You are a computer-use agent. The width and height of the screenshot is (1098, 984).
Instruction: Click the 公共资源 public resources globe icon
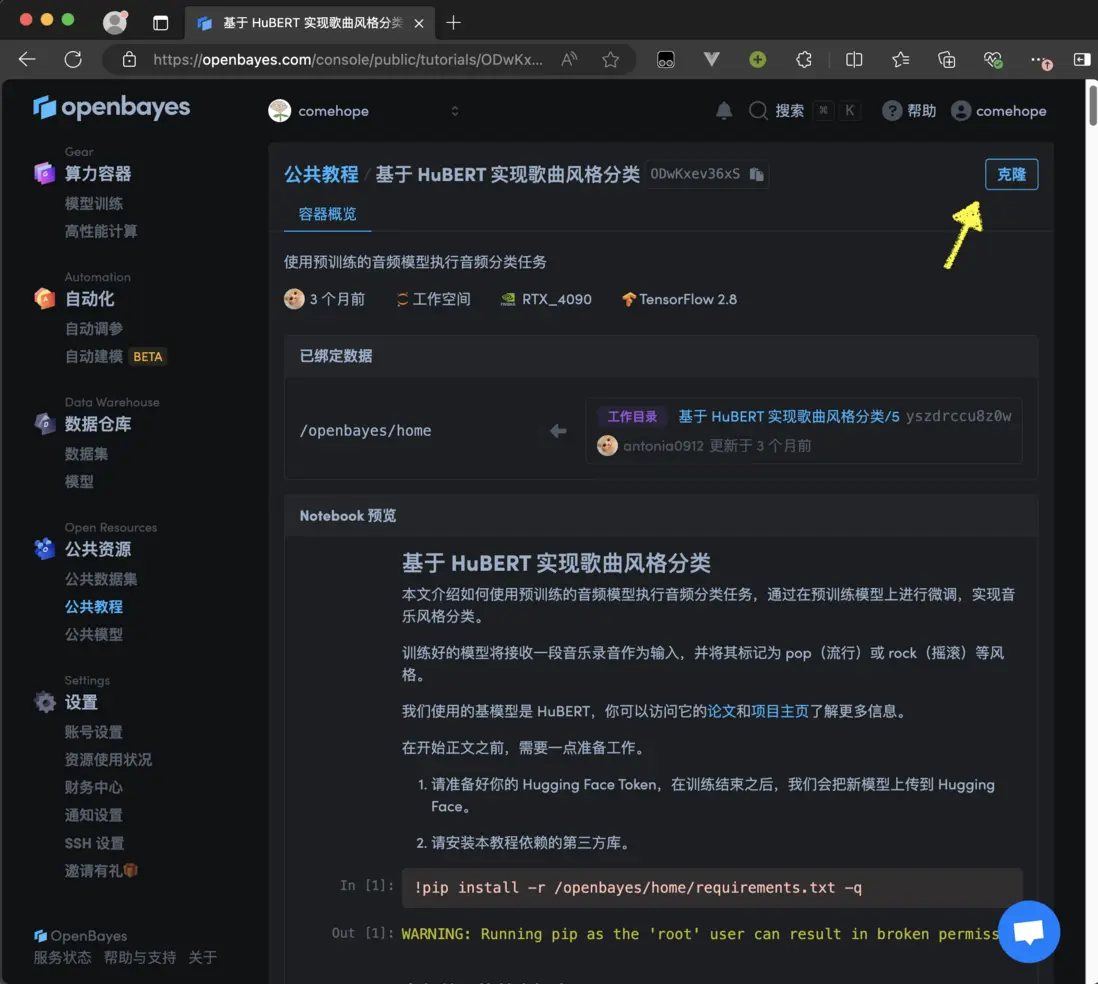coord(43,548)
